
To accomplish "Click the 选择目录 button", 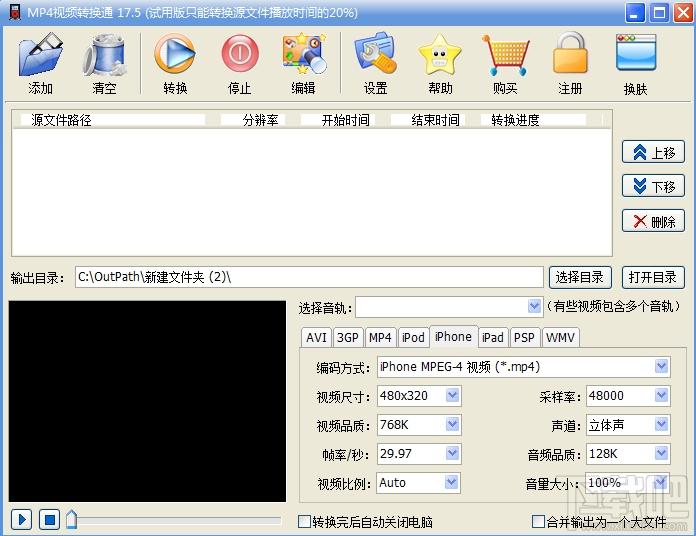I will click(580, 278).
